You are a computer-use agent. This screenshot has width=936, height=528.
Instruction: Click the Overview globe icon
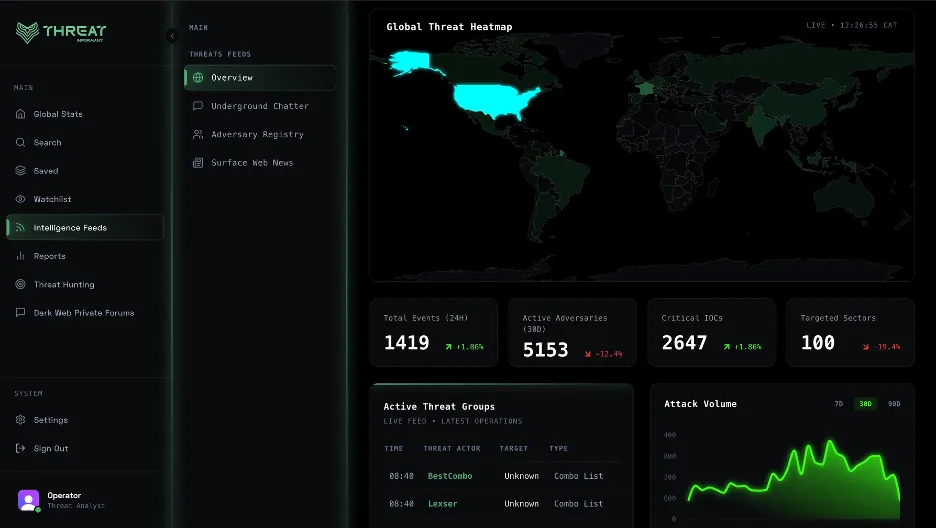(198, 78)
